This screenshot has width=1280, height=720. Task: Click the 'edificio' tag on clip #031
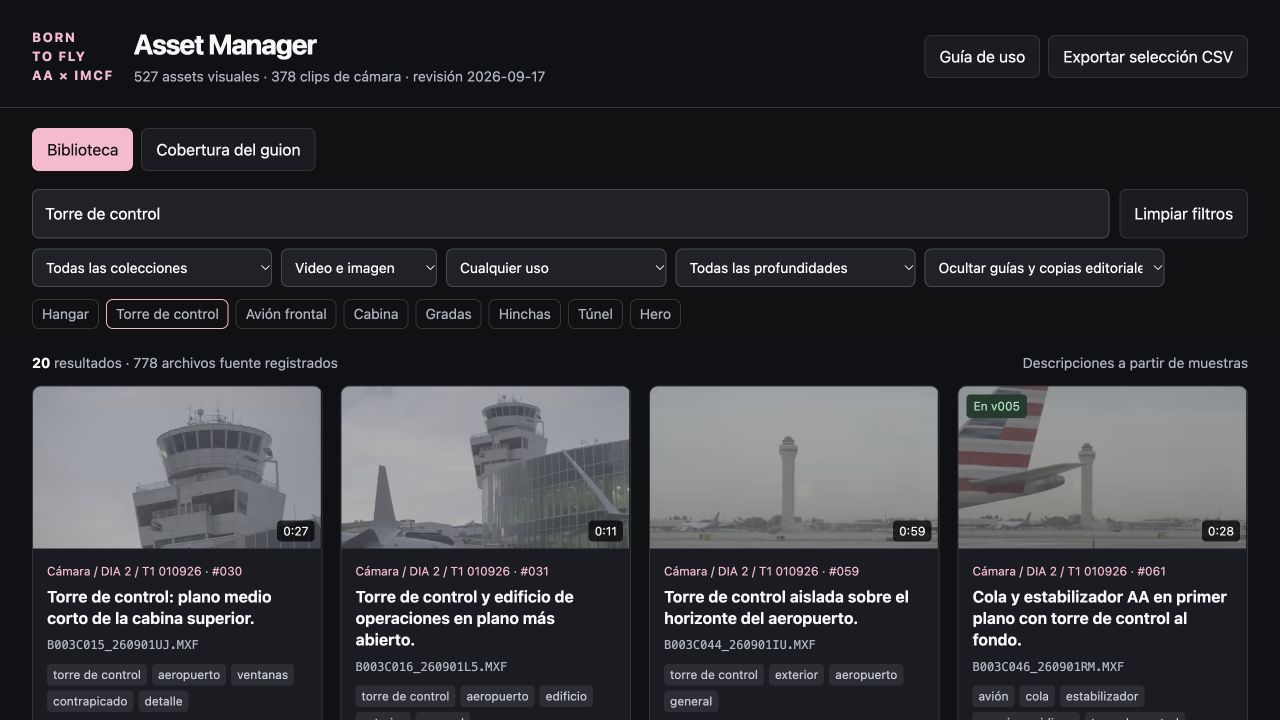[566, 696]
